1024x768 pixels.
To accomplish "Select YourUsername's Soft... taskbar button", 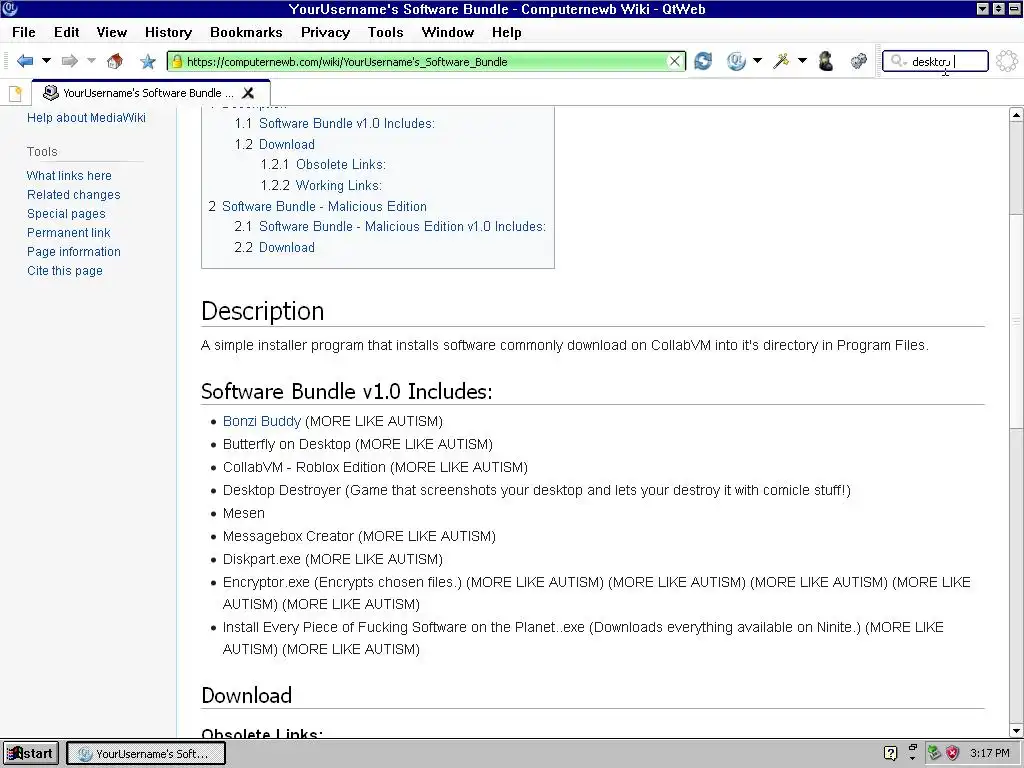I will tap(146, 754).
